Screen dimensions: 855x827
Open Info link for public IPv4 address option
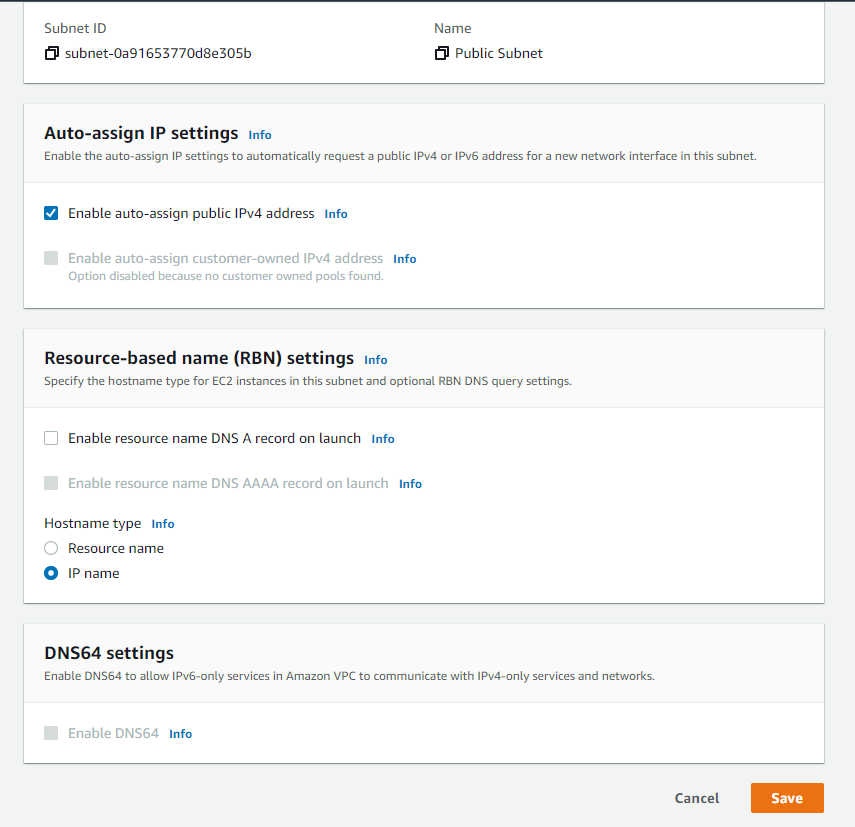pos(336,214)
